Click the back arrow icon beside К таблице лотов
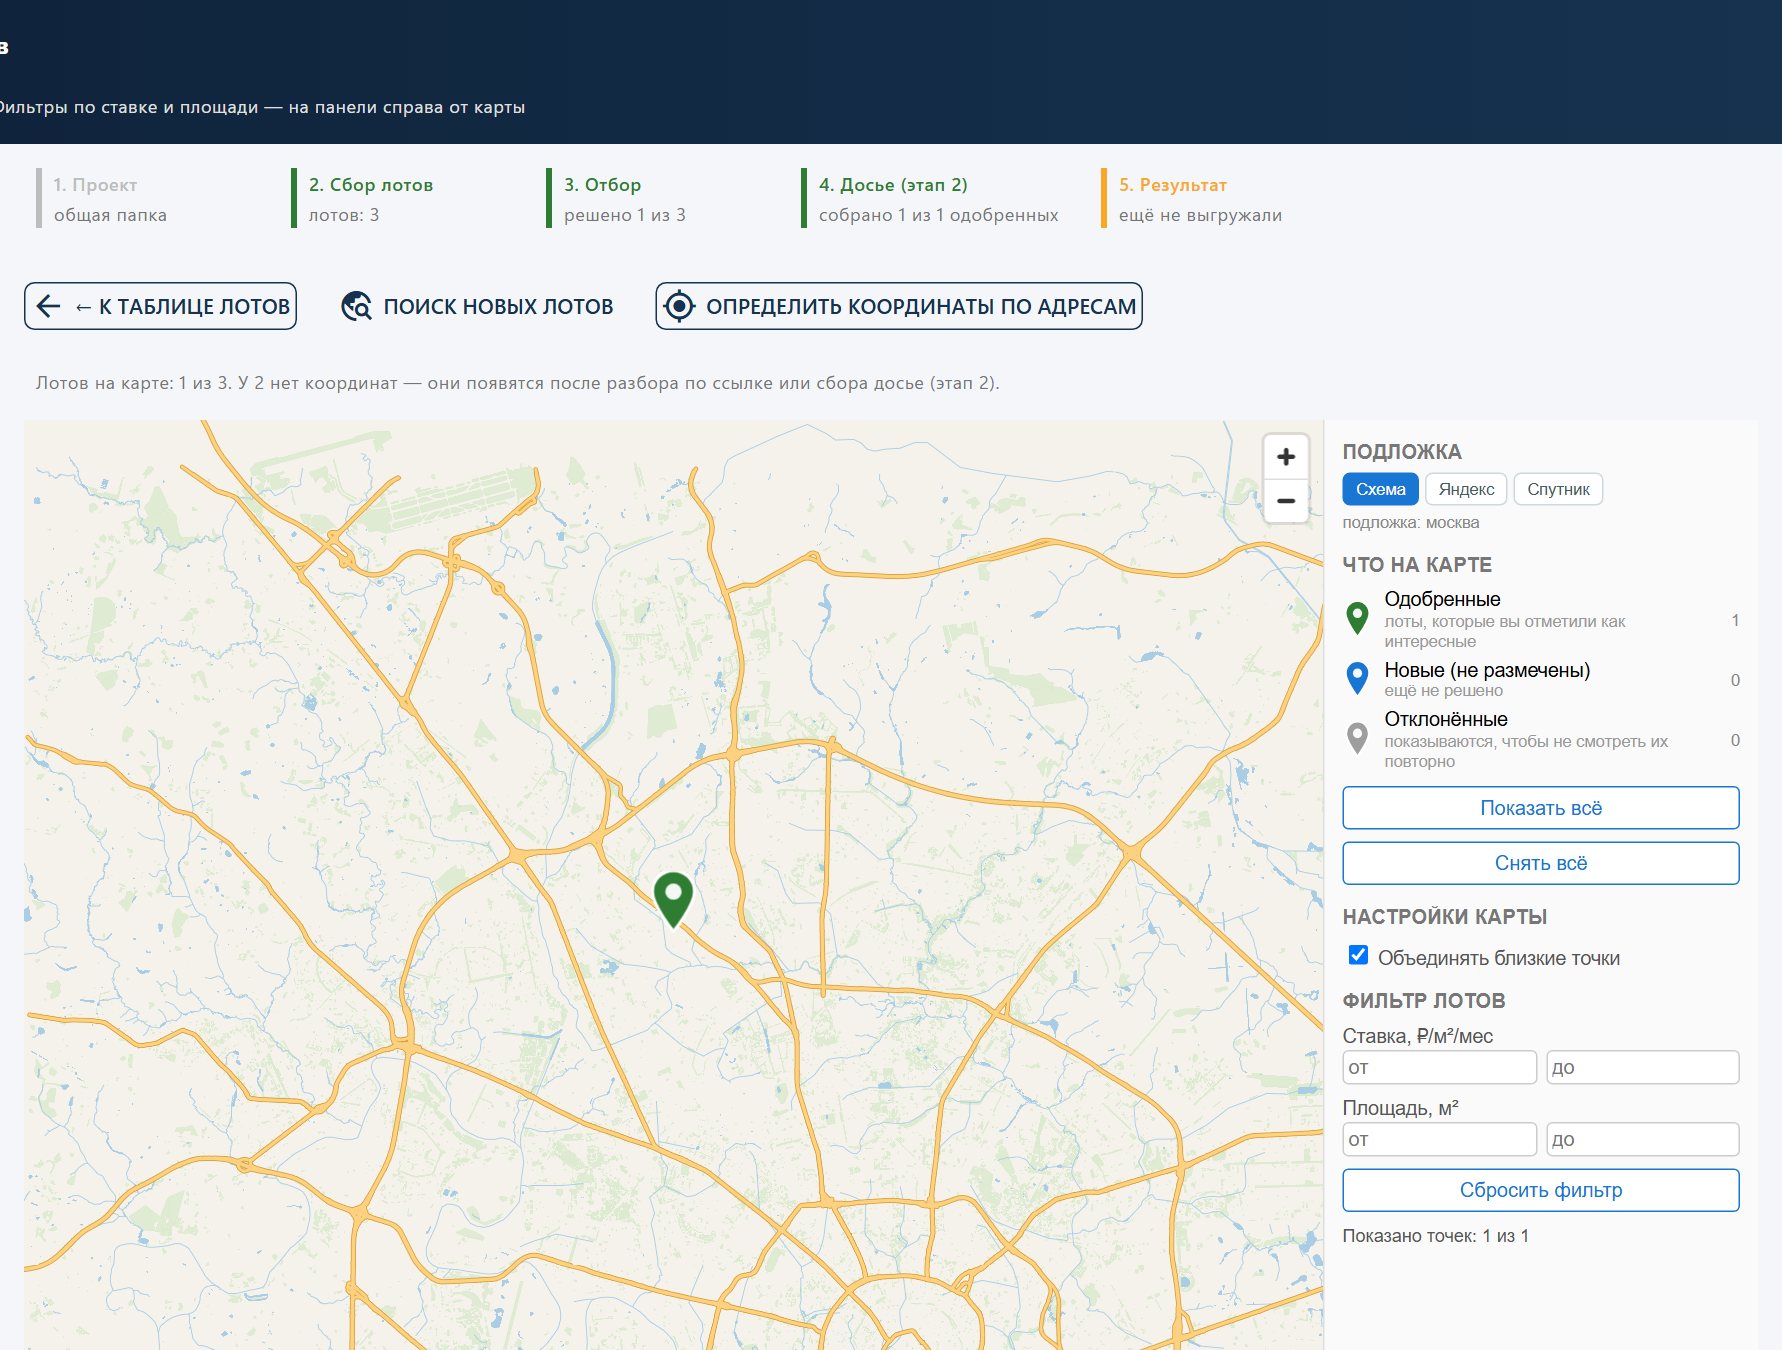The image size is (1782, 1350). click(48, 306)
